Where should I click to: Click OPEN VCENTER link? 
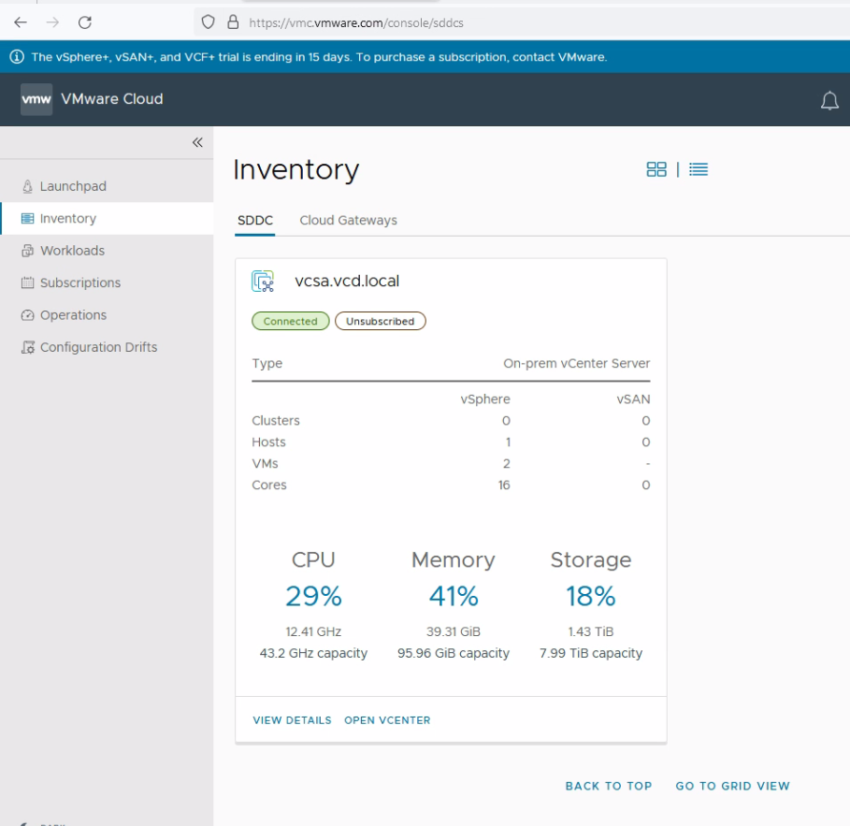click(387, 720)
